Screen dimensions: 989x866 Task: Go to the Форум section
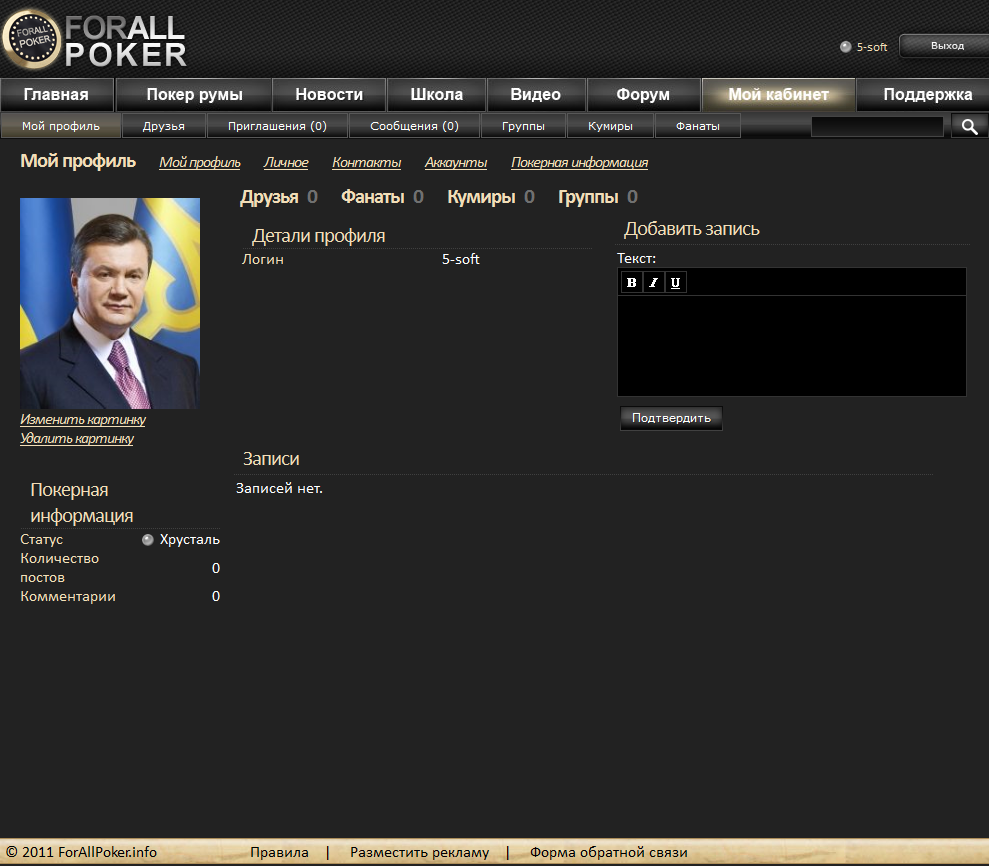pyautogui.click(x=643, y=95)
